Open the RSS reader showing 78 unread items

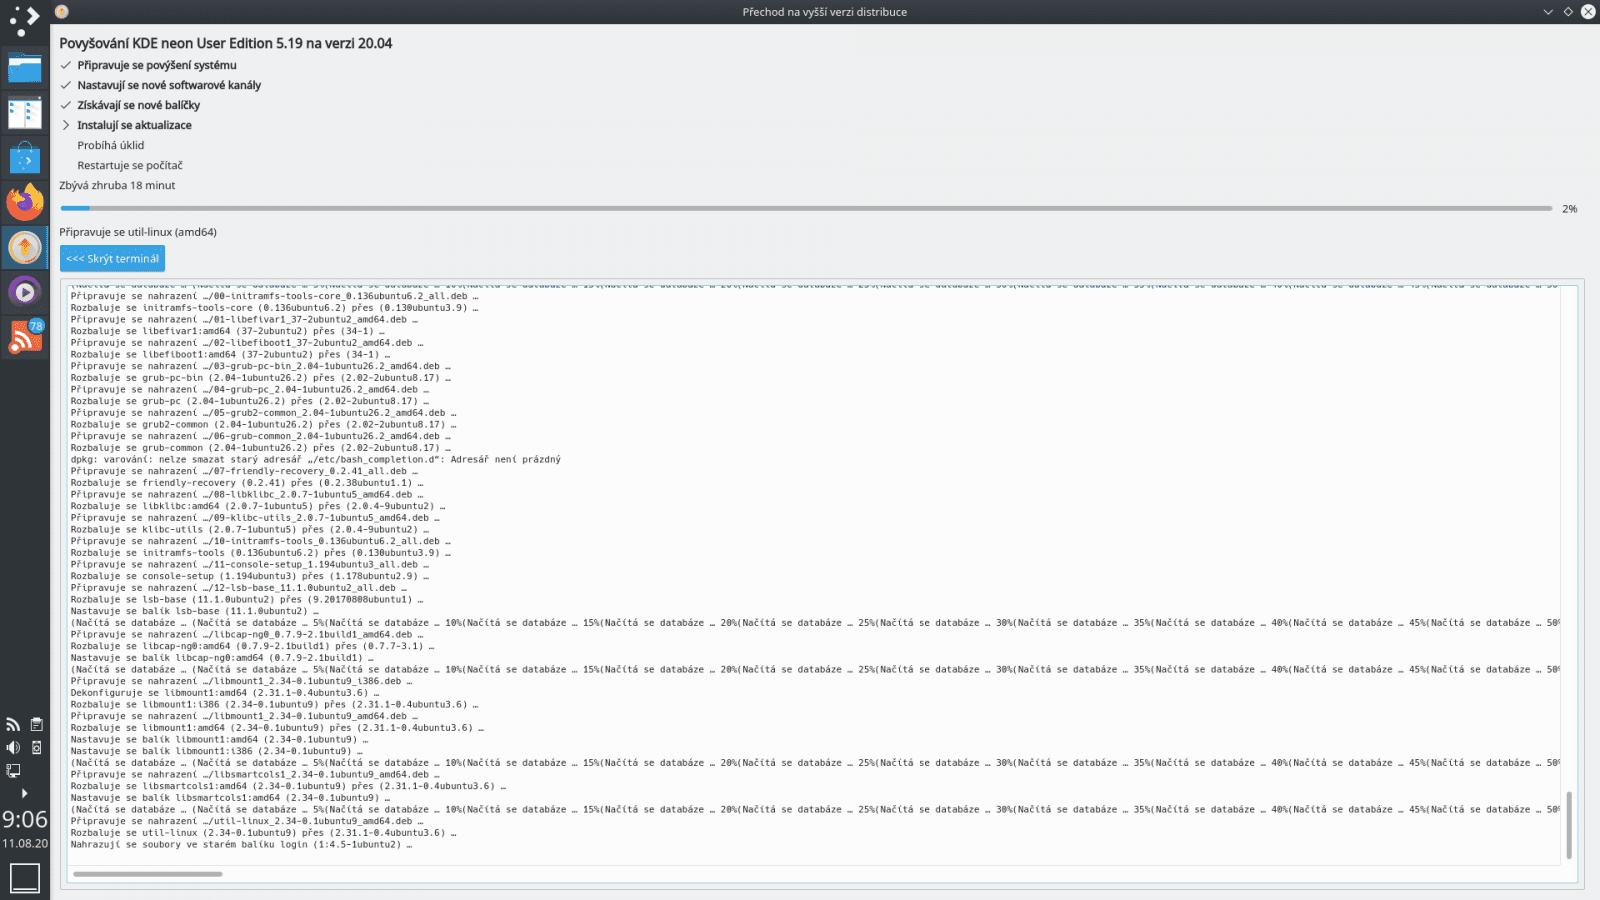point(25,336)
